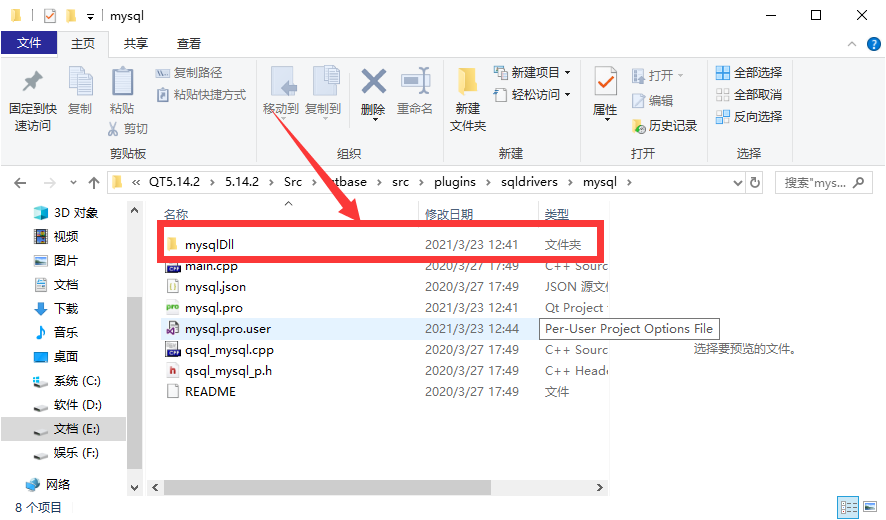Select mysql.pro.user file
Viewport: 886px width, 520px height.
[228, 329]
